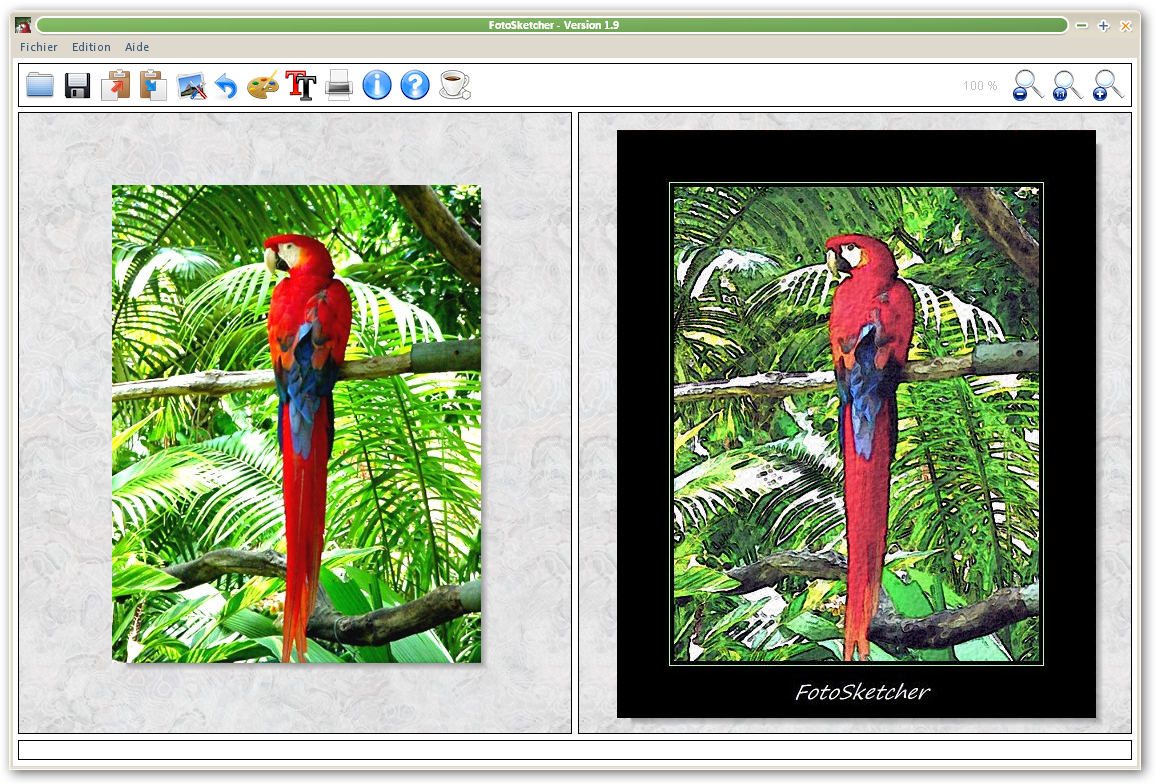
Task: Click the sketched parrot result image
Action: [856, 423]
